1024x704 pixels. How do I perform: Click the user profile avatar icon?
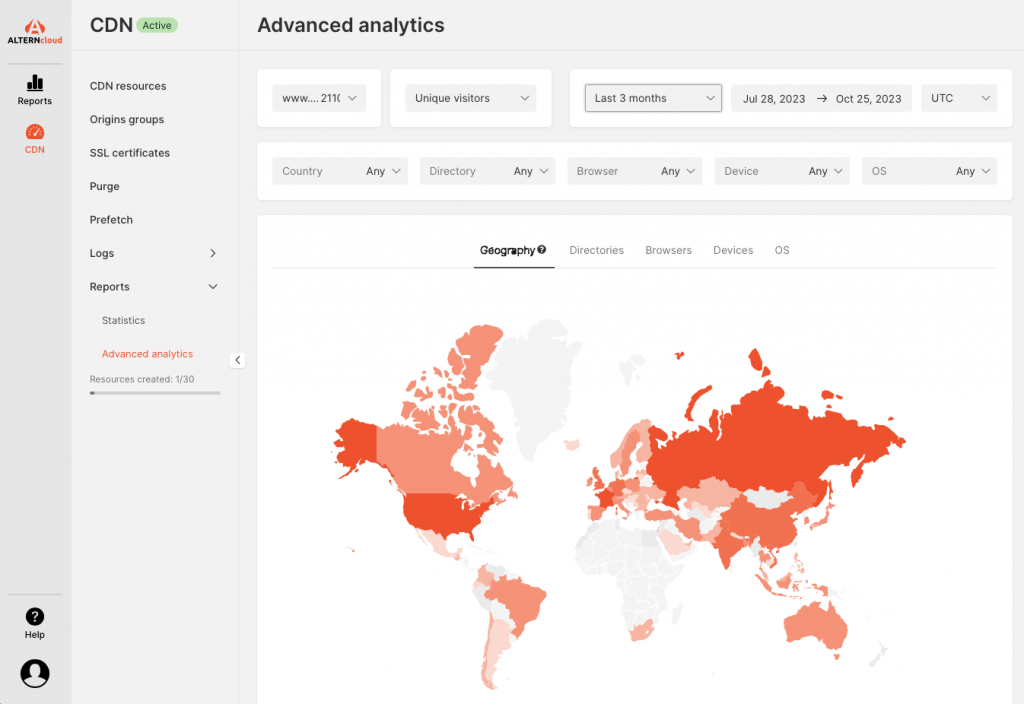[35, 673]
